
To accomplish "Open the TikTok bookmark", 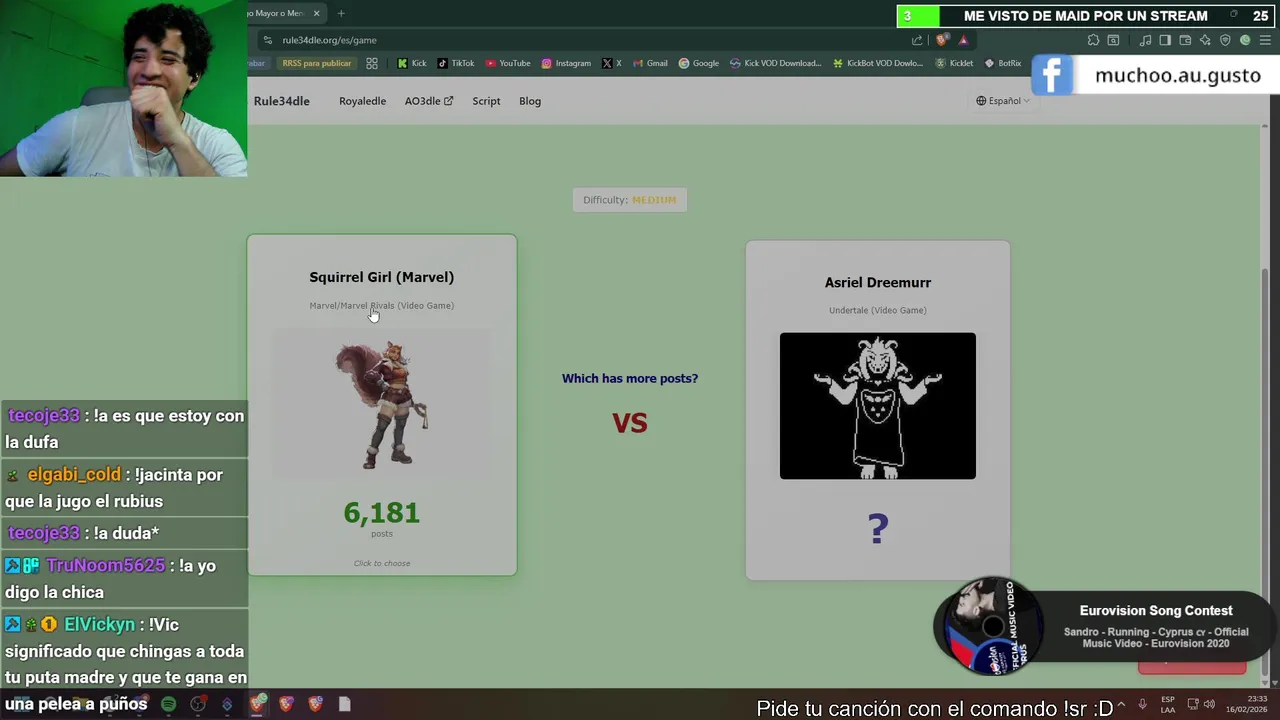I will [x=456, y=63].
